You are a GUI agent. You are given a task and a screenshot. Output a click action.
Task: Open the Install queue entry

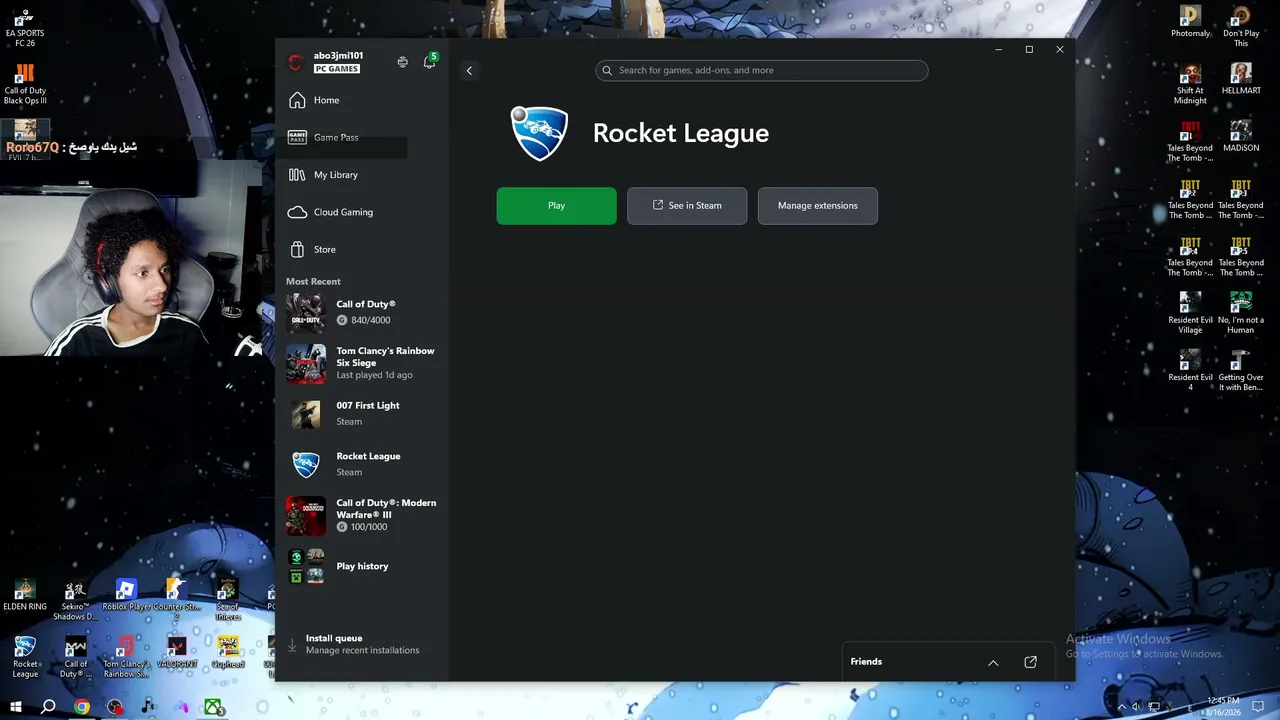pyautogui.click(x=362, y=644)
